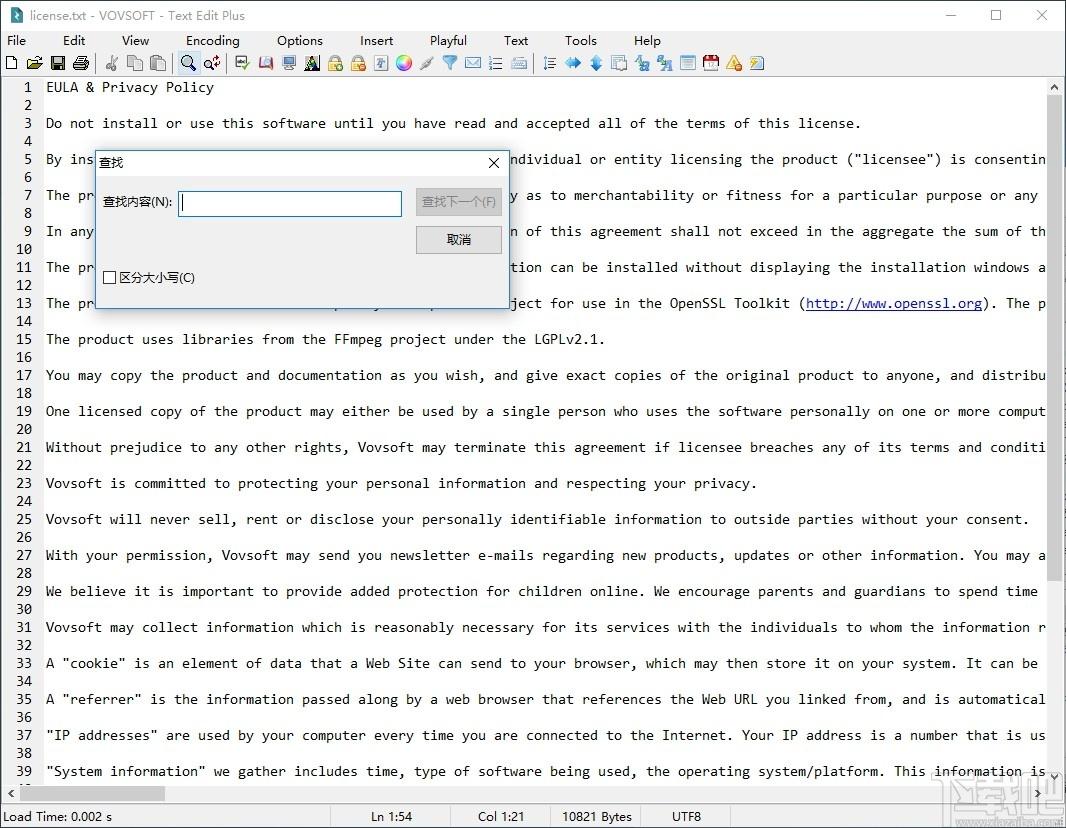The height and width of the screenshot is (828, 1066).
Task: Click the FFmpeg LGPLv2.1 text line
Action: tap(325, 339)
